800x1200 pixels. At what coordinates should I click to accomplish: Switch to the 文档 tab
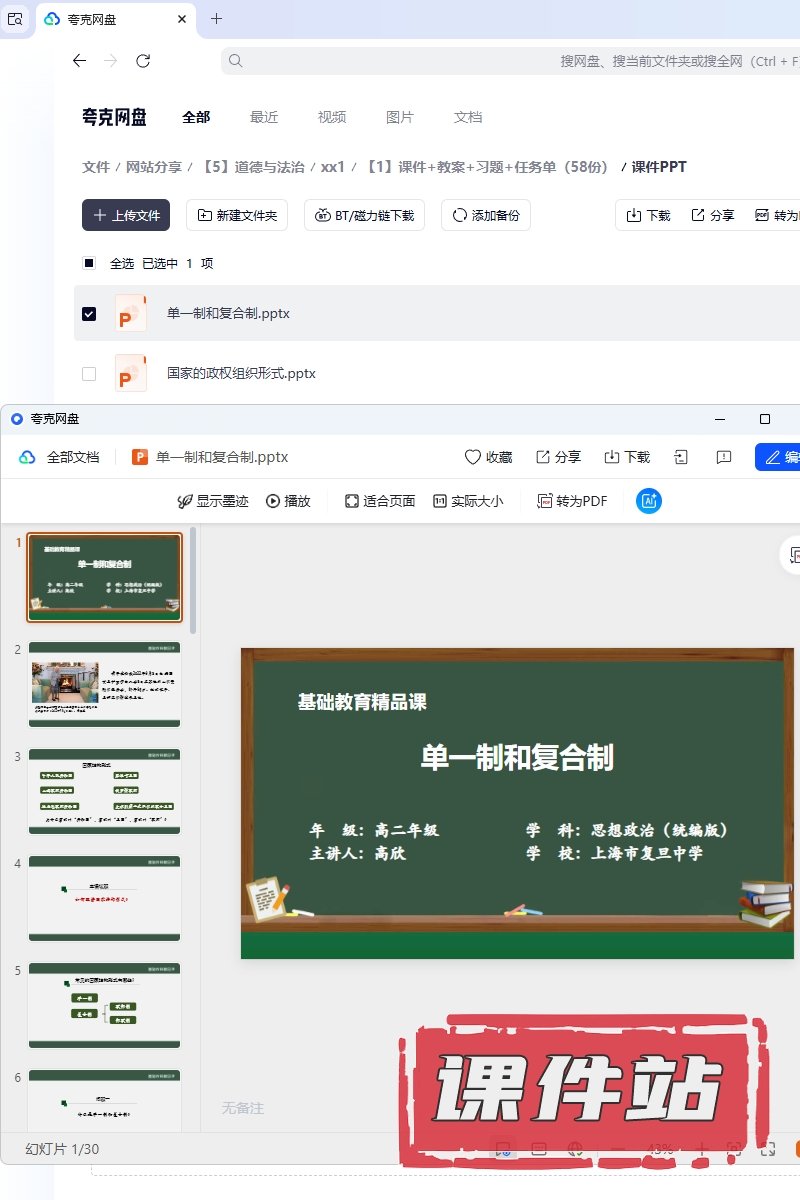click(x=468, y=117)
